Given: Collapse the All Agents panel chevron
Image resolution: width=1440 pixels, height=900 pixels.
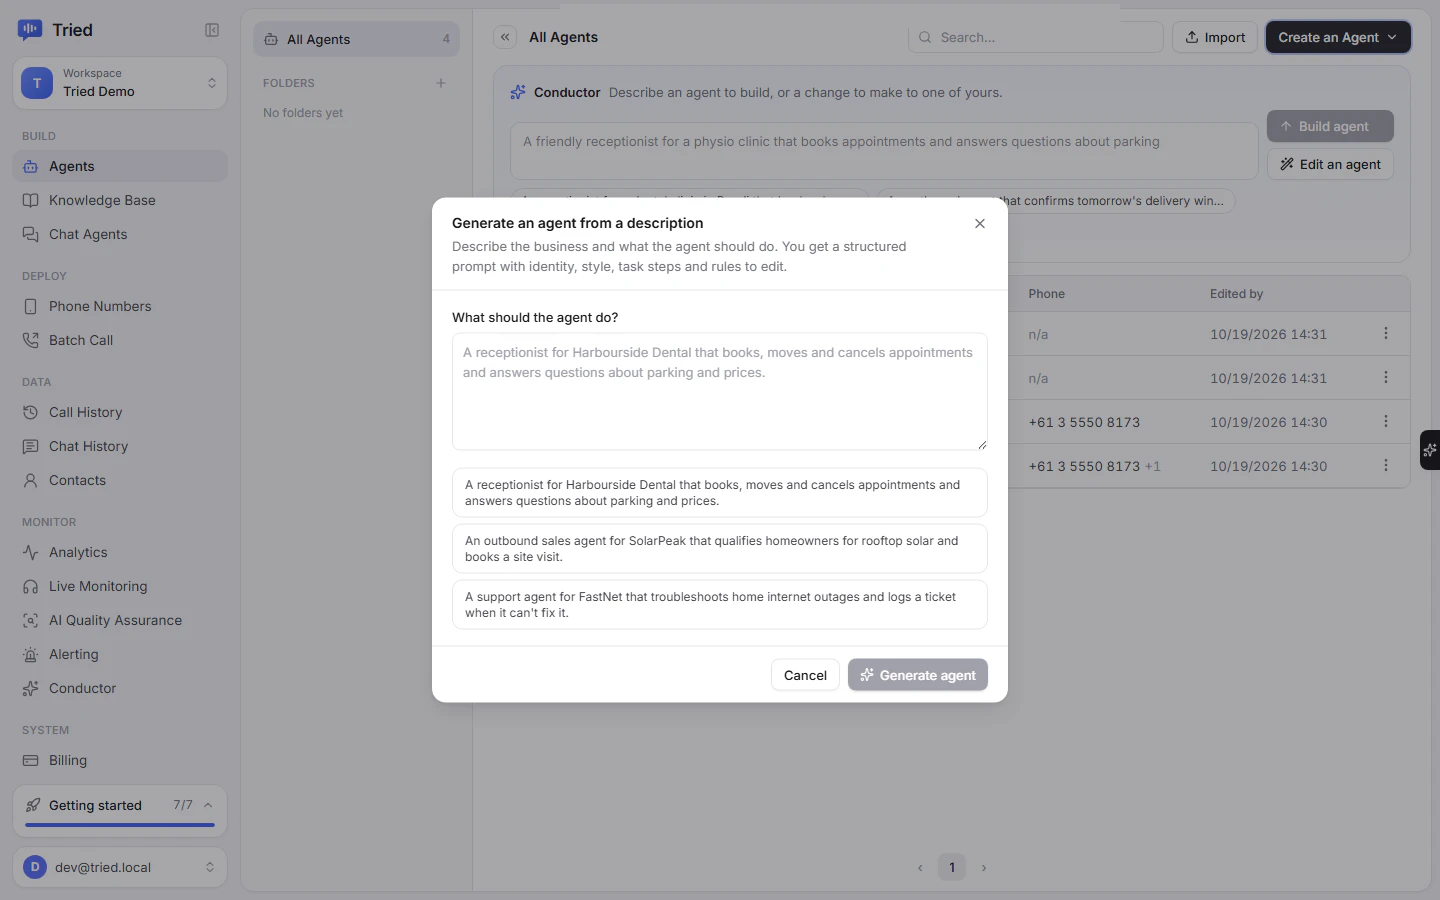Looking at the screenshot, I should point(506,37).
